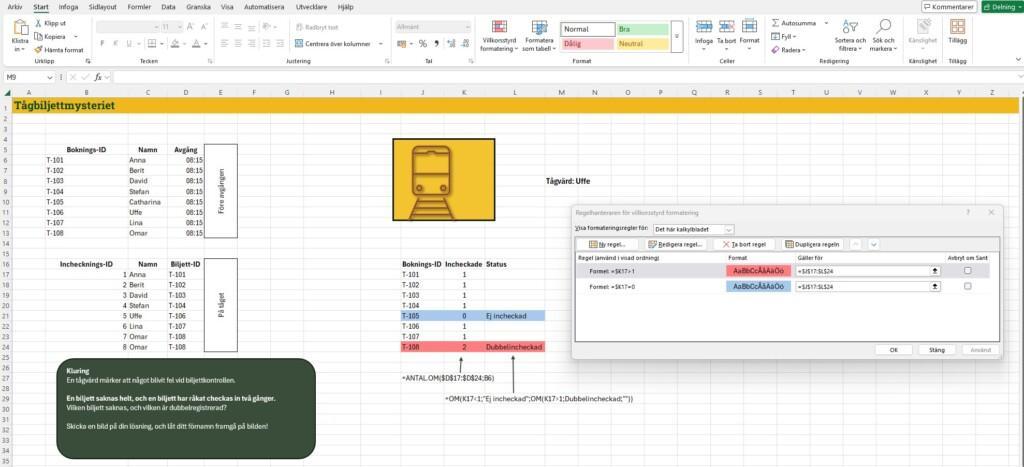Check Avbryt om Sant for the $K17=0 rule

[x=967, y=286]
